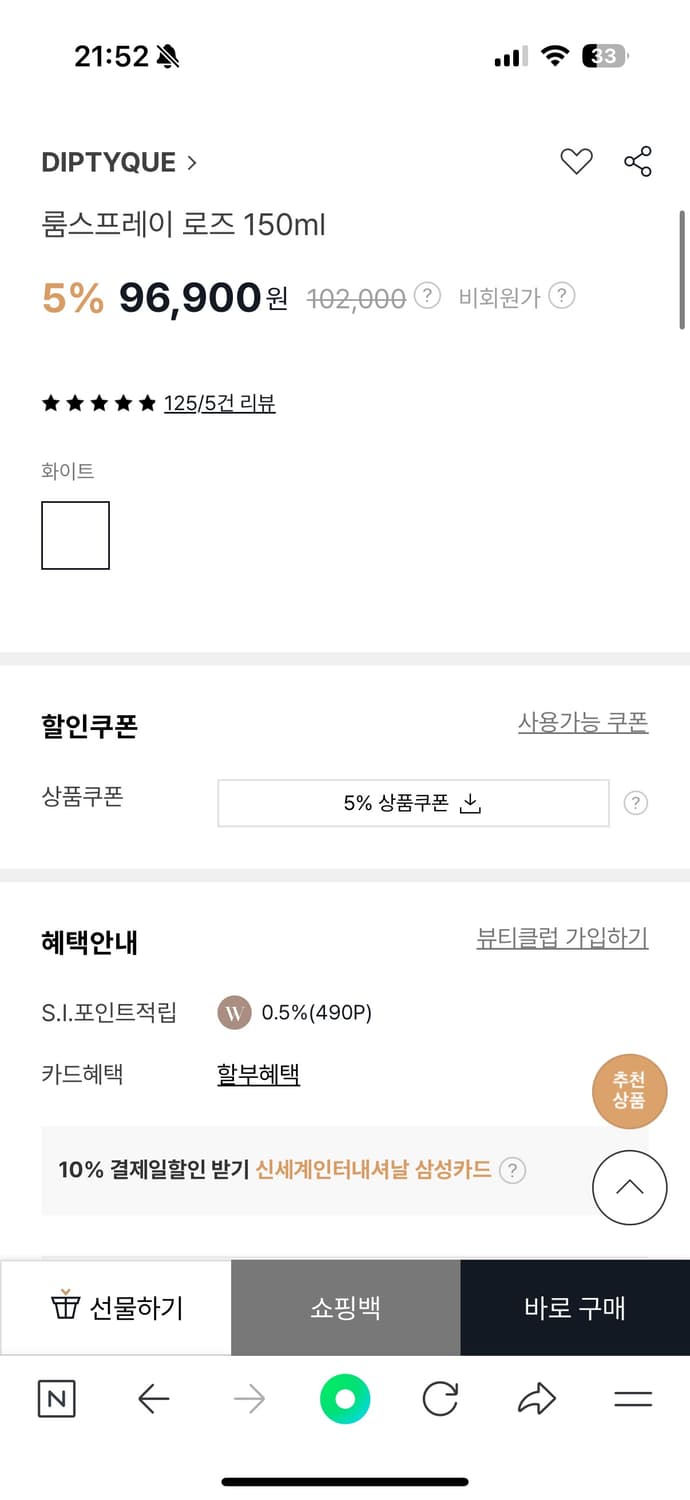
Task: Tap the help icon next to 삼성카드
Action: (512, 1170)
